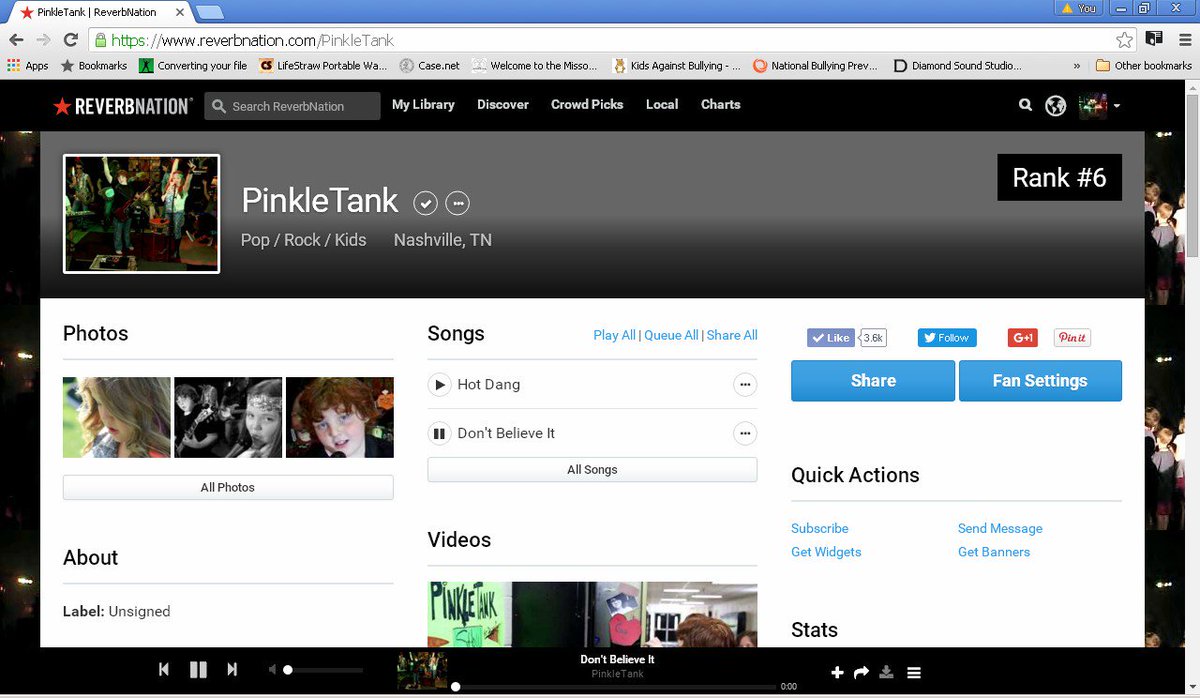Open the Local menu item
Screen dimensions: 1200x698
click(662, 104)
